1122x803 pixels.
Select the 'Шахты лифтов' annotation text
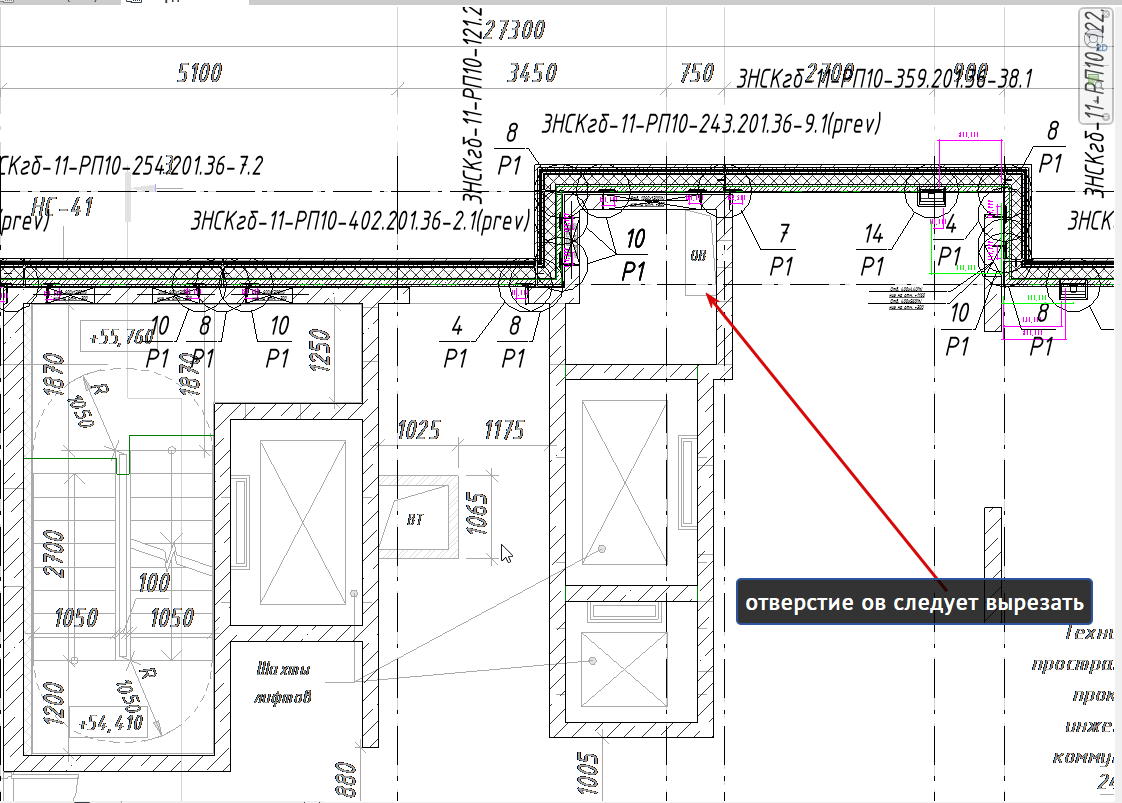pyautogui.click(x=283, y=683)
